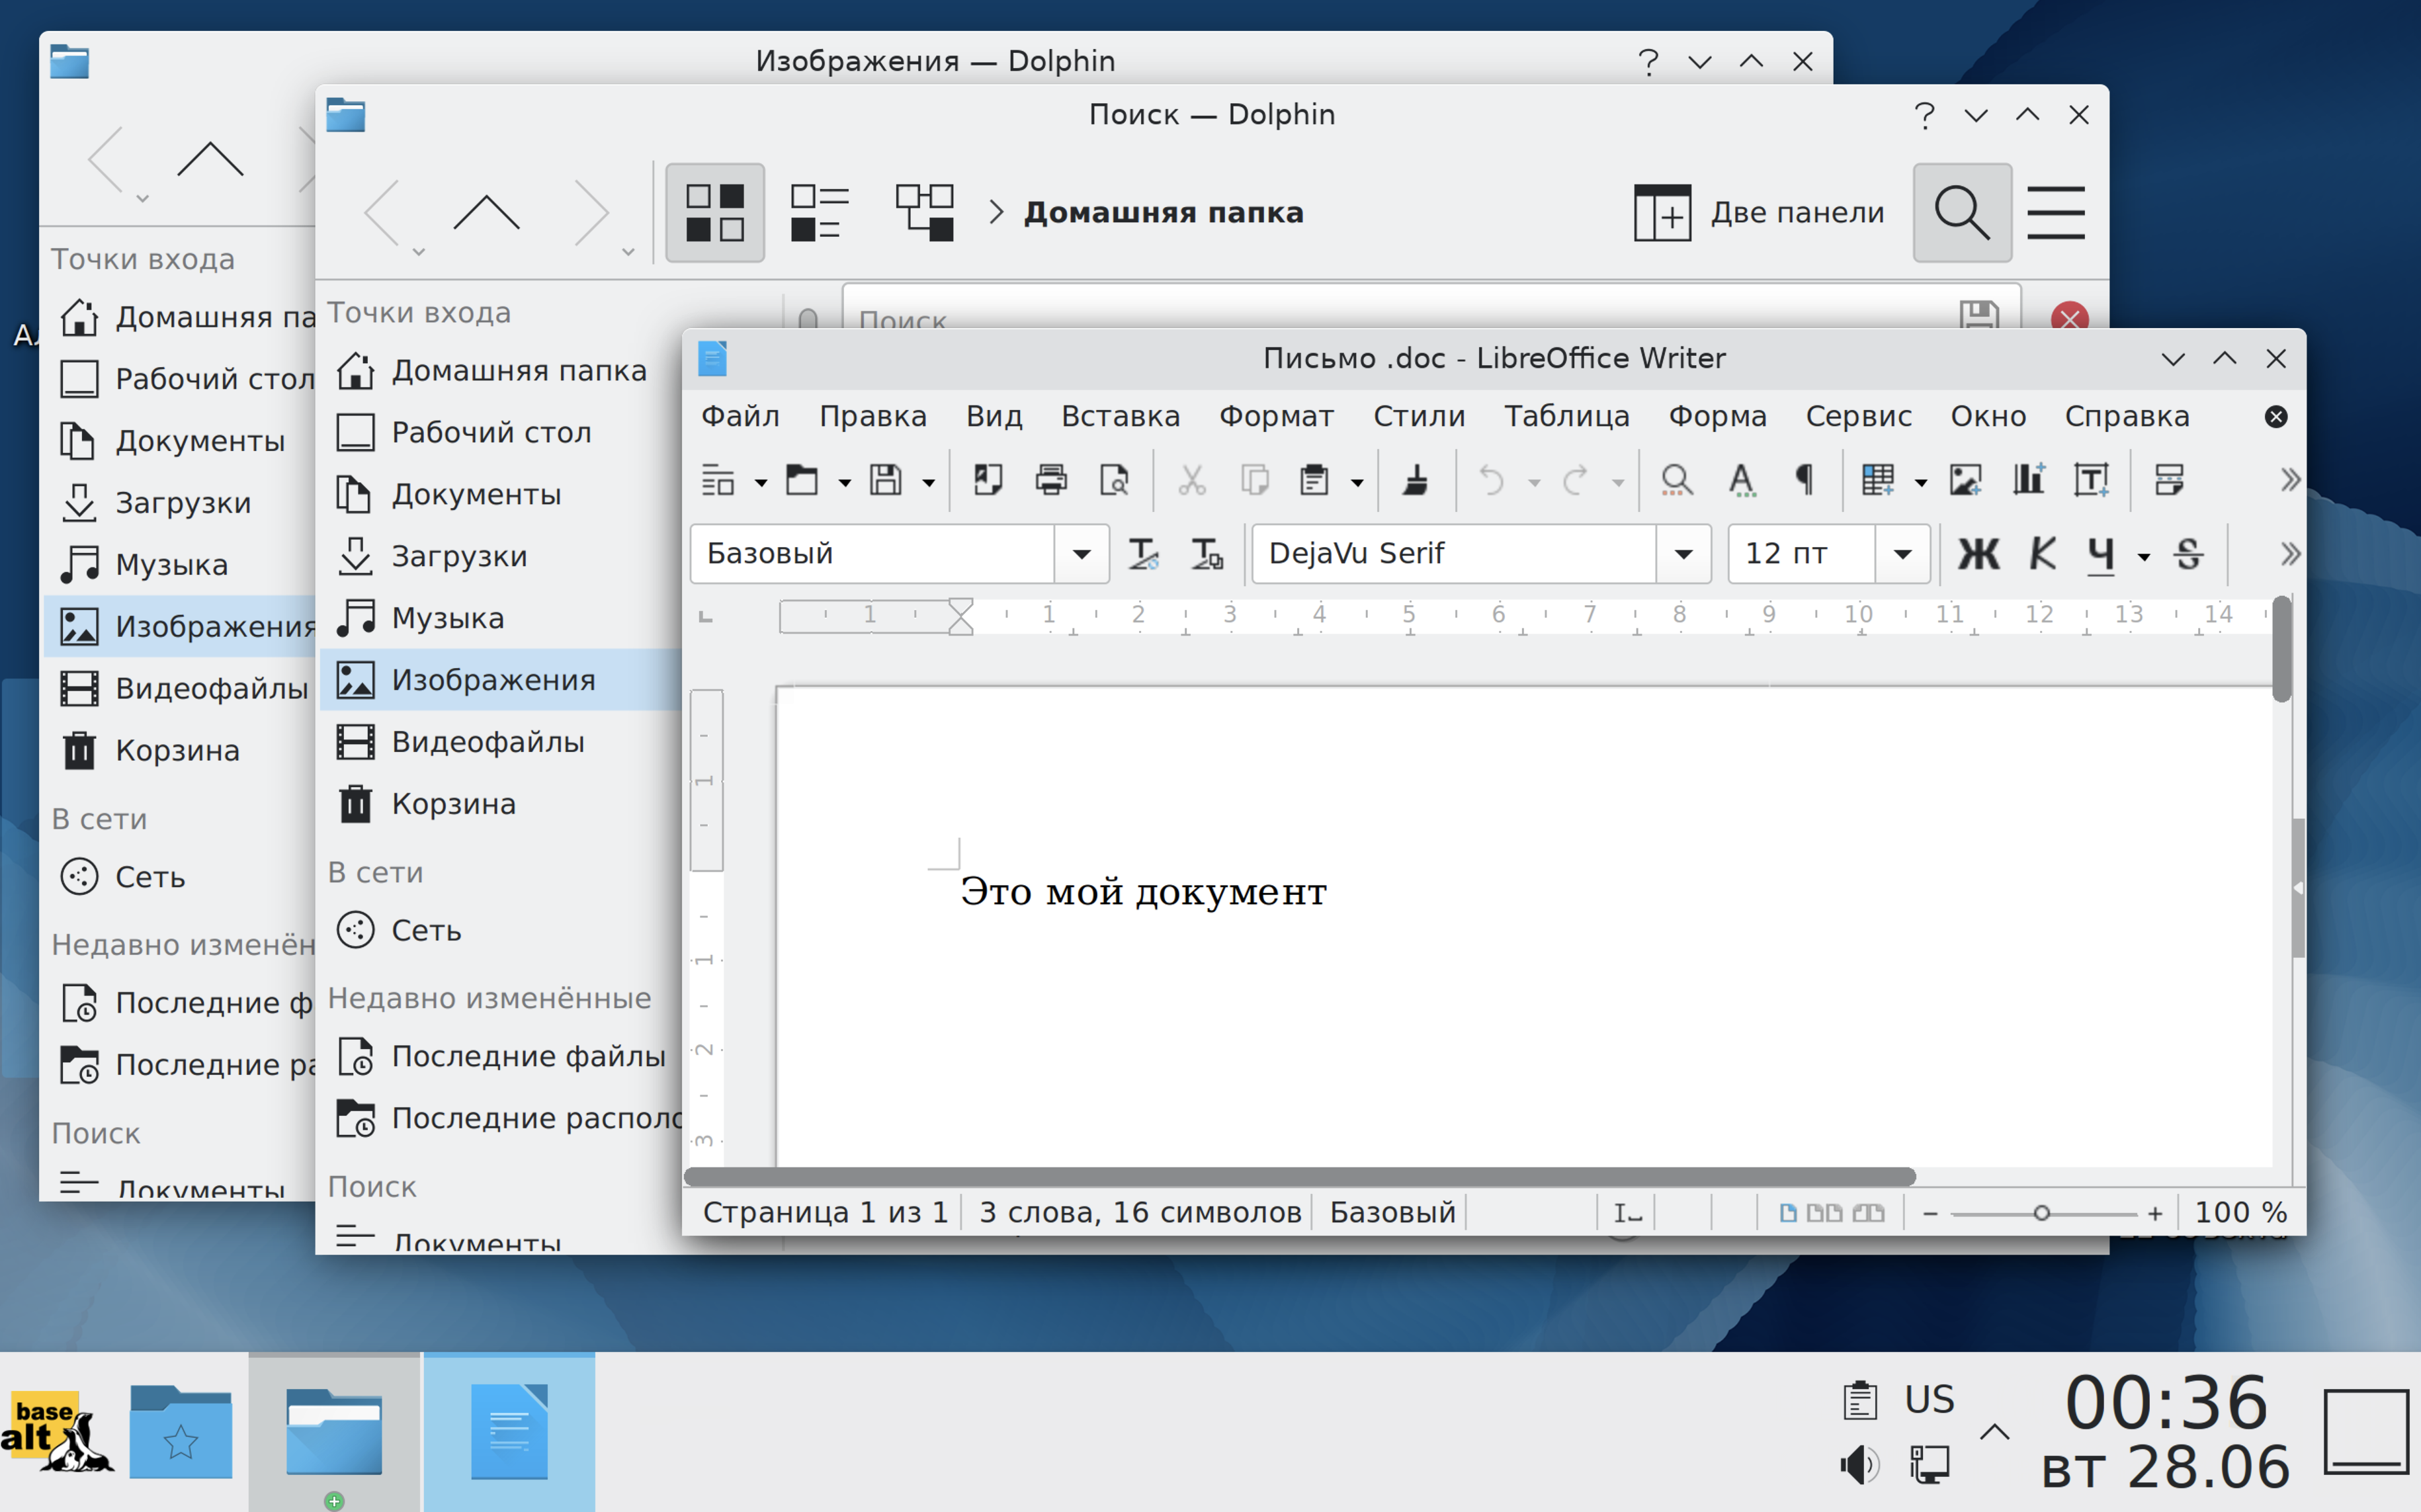This screenshot has height=1512, width=2421.
Task: Click Две панели split button in Поиск Dolphin
Action: pyautogui.click(x=1759, y=213)
